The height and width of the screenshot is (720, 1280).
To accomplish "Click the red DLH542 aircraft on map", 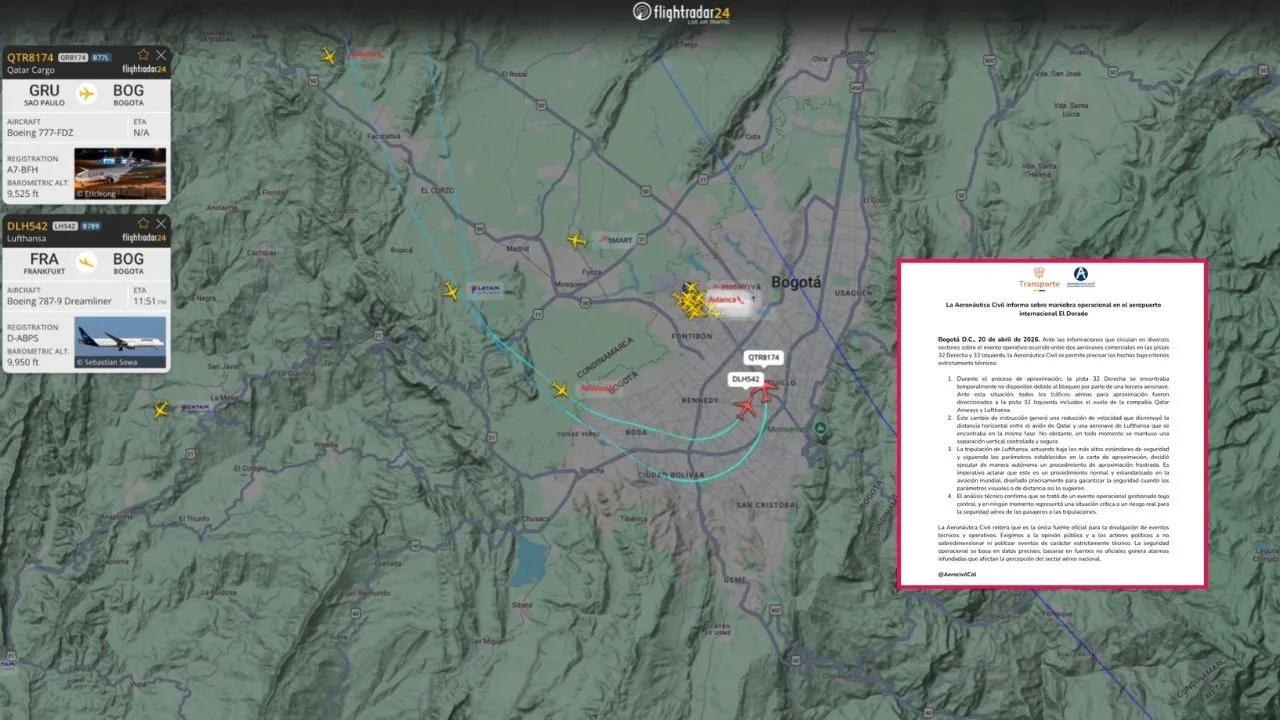I will [744, 408].
